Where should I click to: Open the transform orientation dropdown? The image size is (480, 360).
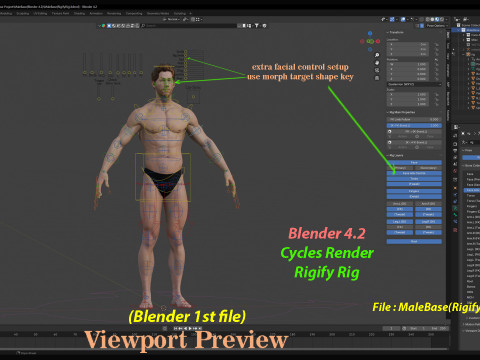click(x=172, y=19)
